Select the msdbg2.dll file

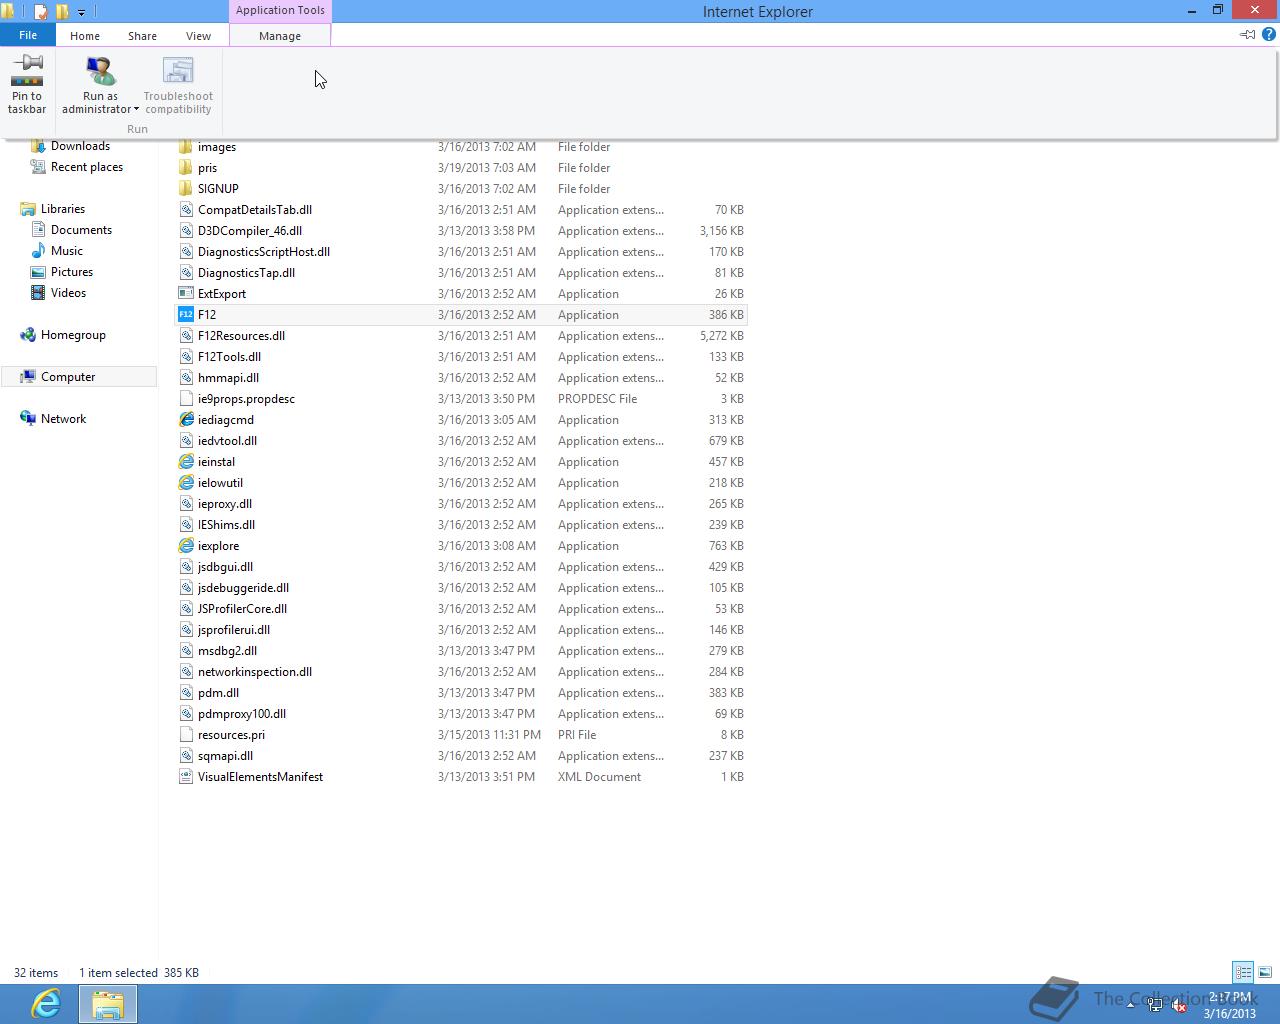461,651
